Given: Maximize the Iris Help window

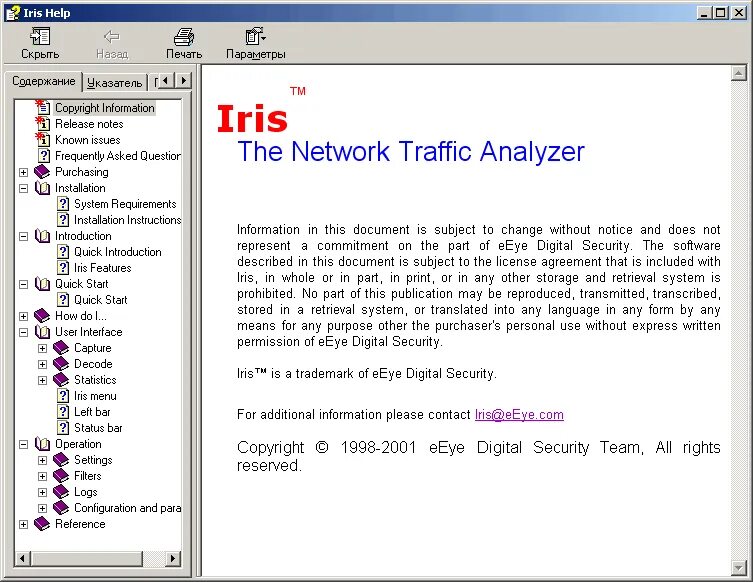Looking at the screenshot, I should (721, 13).
